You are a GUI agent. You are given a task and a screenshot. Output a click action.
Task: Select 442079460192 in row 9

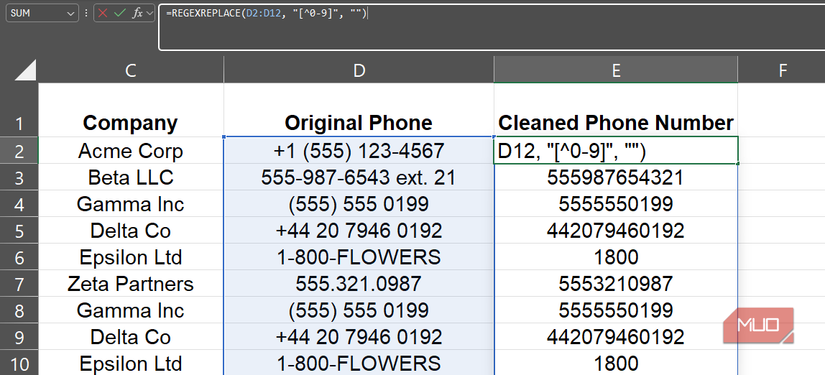pos(616,337)
